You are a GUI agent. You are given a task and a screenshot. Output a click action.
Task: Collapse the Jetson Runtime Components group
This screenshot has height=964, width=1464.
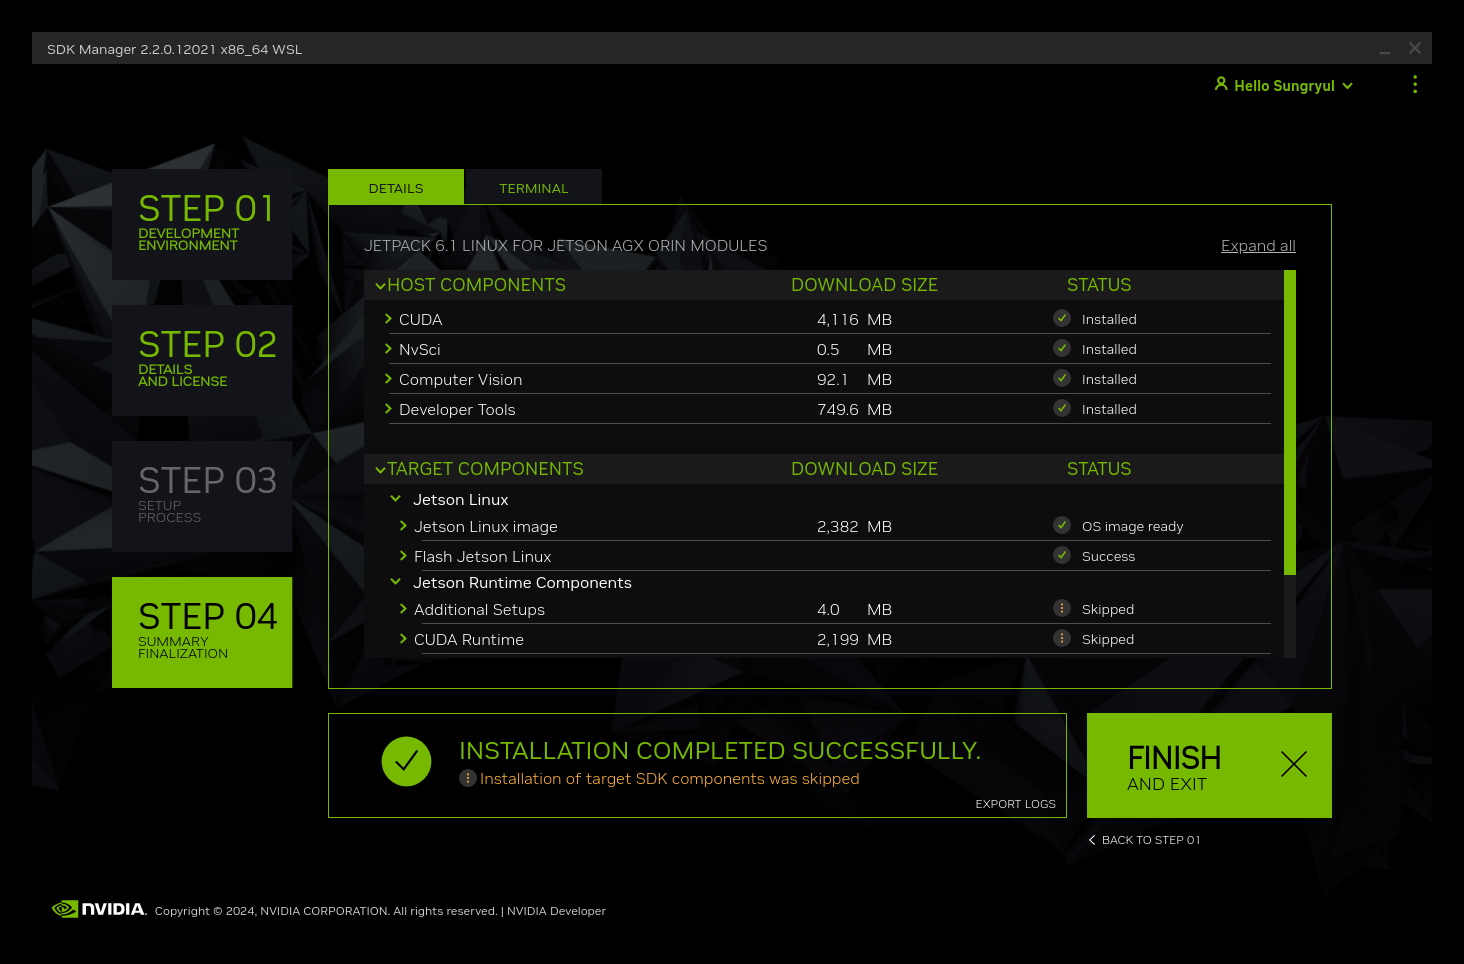395,582
